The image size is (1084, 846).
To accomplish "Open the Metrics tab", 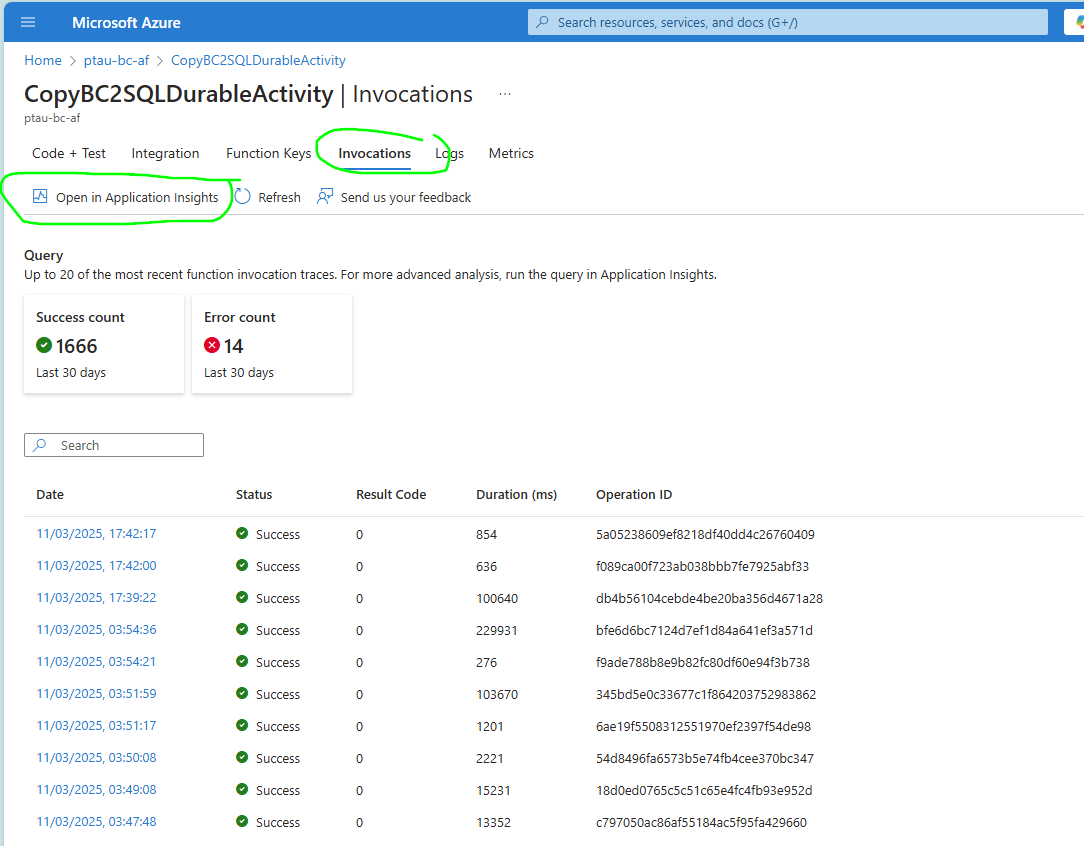I will (511, 153).
